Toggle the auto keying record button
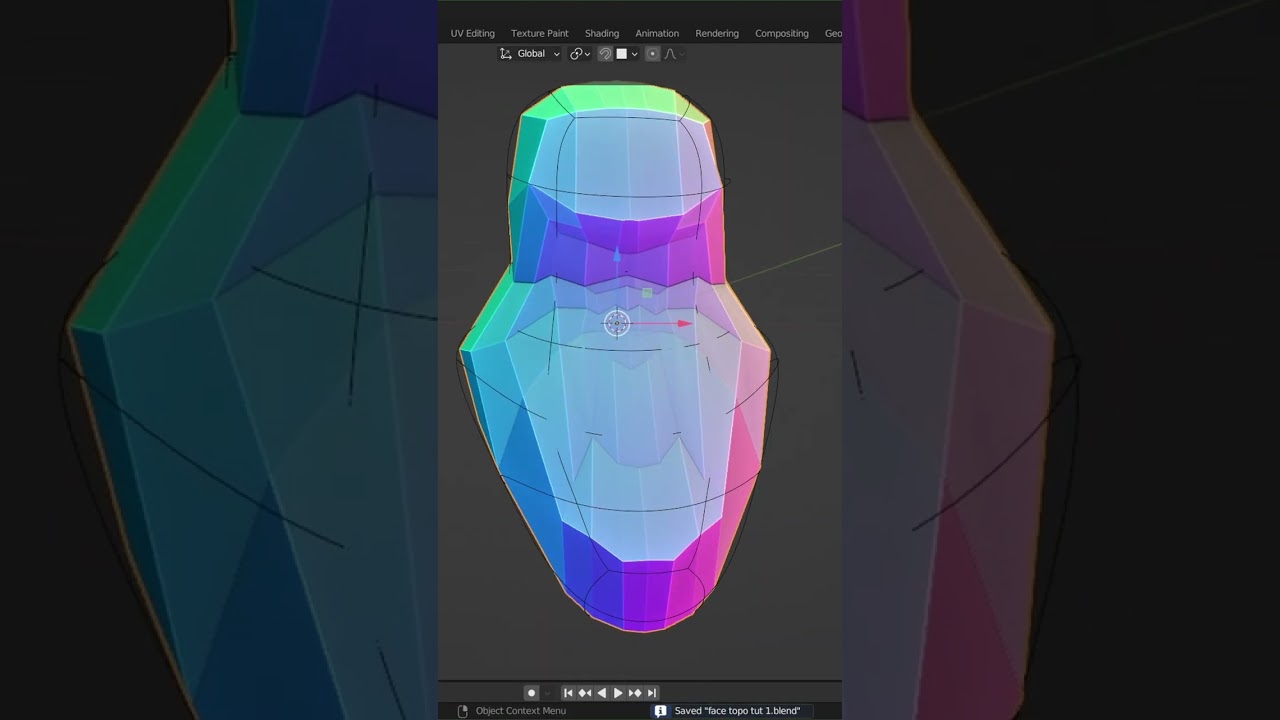The height and width of the screenshot is (720, 1280). coord(532,693)
